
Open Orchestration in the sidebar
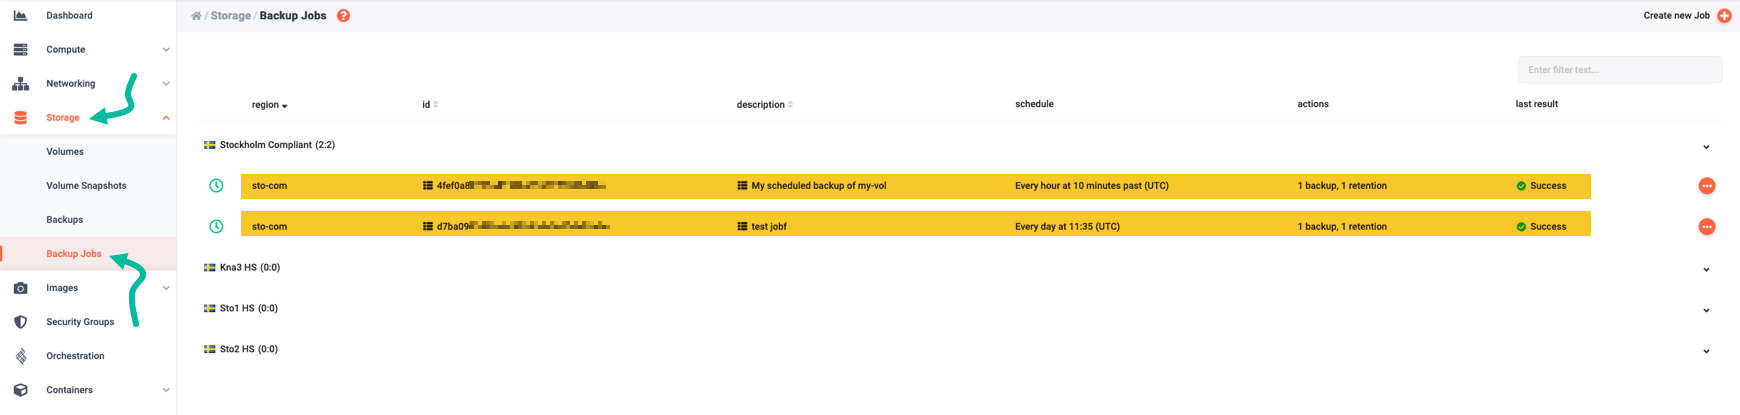click(75, 356)
